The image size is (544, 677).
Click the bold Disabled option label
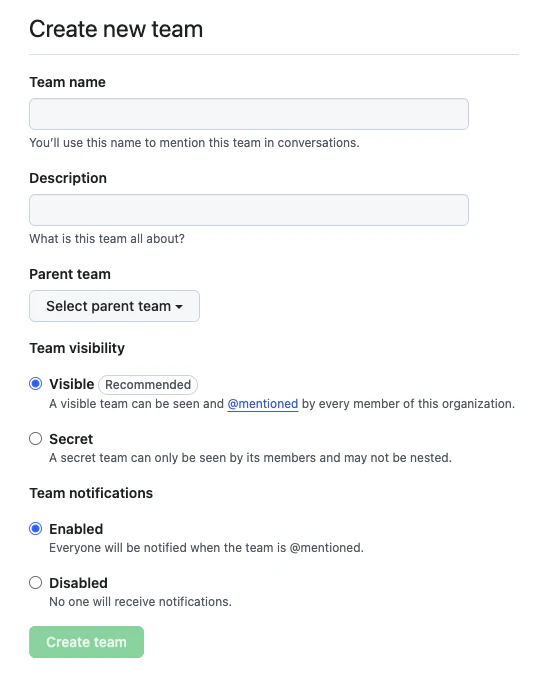click(x=79, y=583)
